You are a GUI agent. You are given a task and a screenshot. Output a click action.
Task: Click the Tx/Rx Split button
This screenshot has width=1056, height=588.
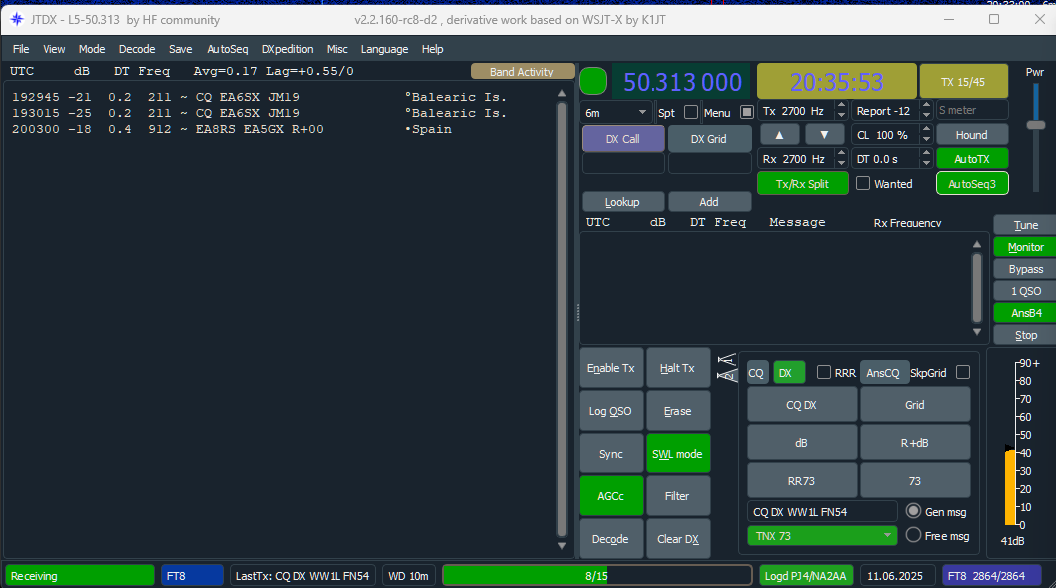pyautogui.click(x=802, y=183)
